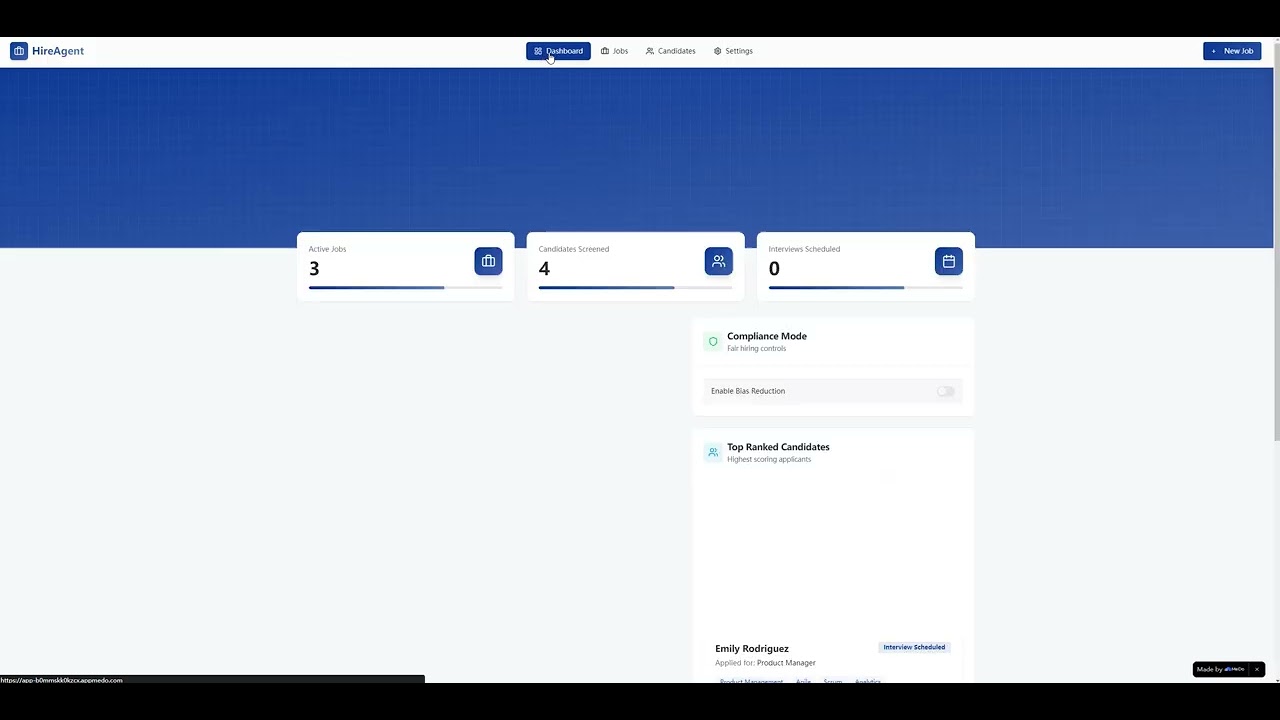
Task: Click the HireAgent brand name
Action: pyautogui.click(x=58, y=51)
